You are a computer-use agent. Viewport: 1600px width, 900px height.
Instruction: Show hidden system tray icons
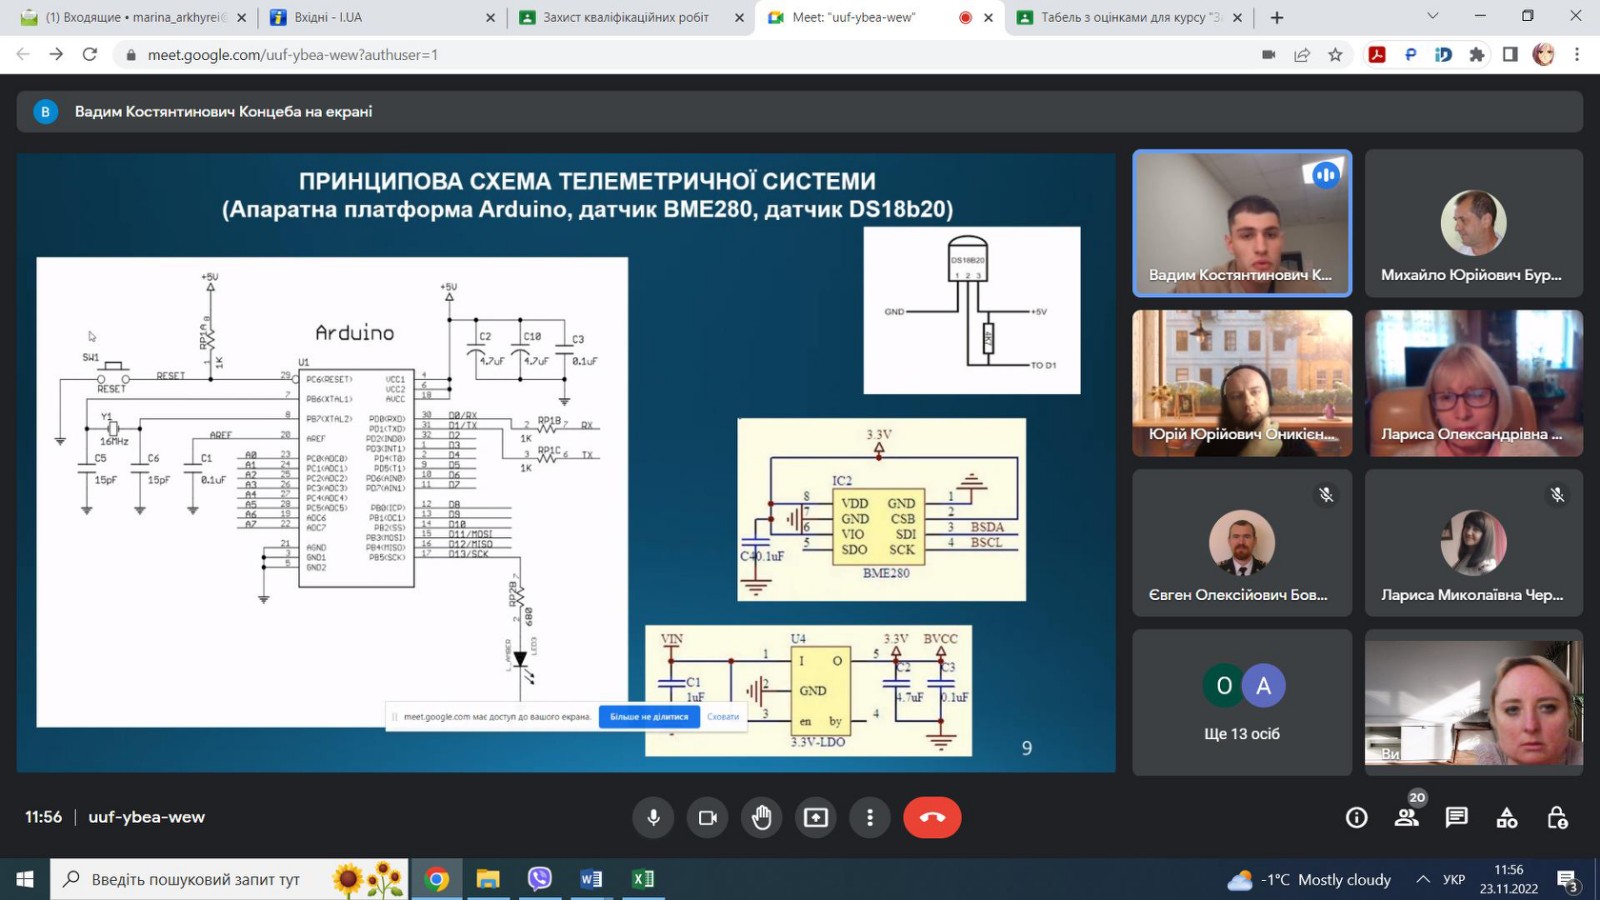(1422, 879)
